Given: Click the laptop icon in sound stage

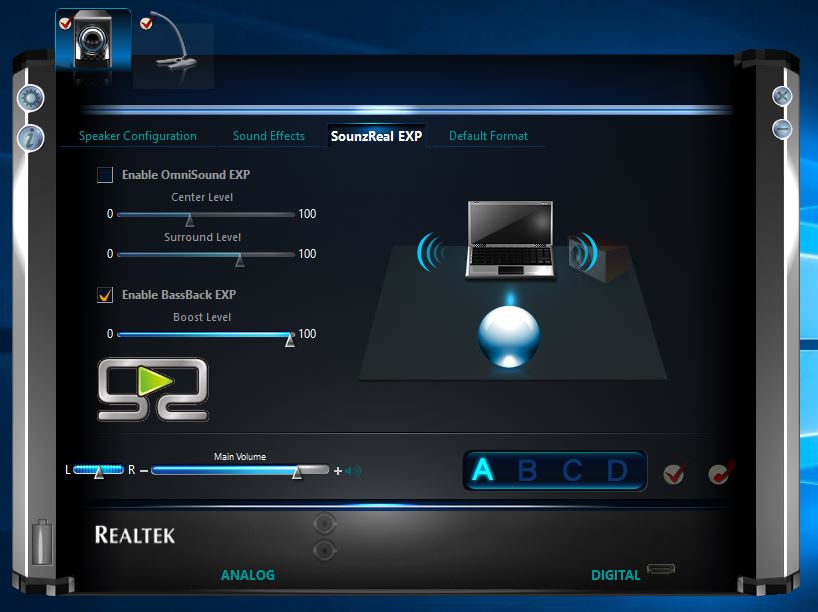Looking at the screenshot, I should point(510,239).
